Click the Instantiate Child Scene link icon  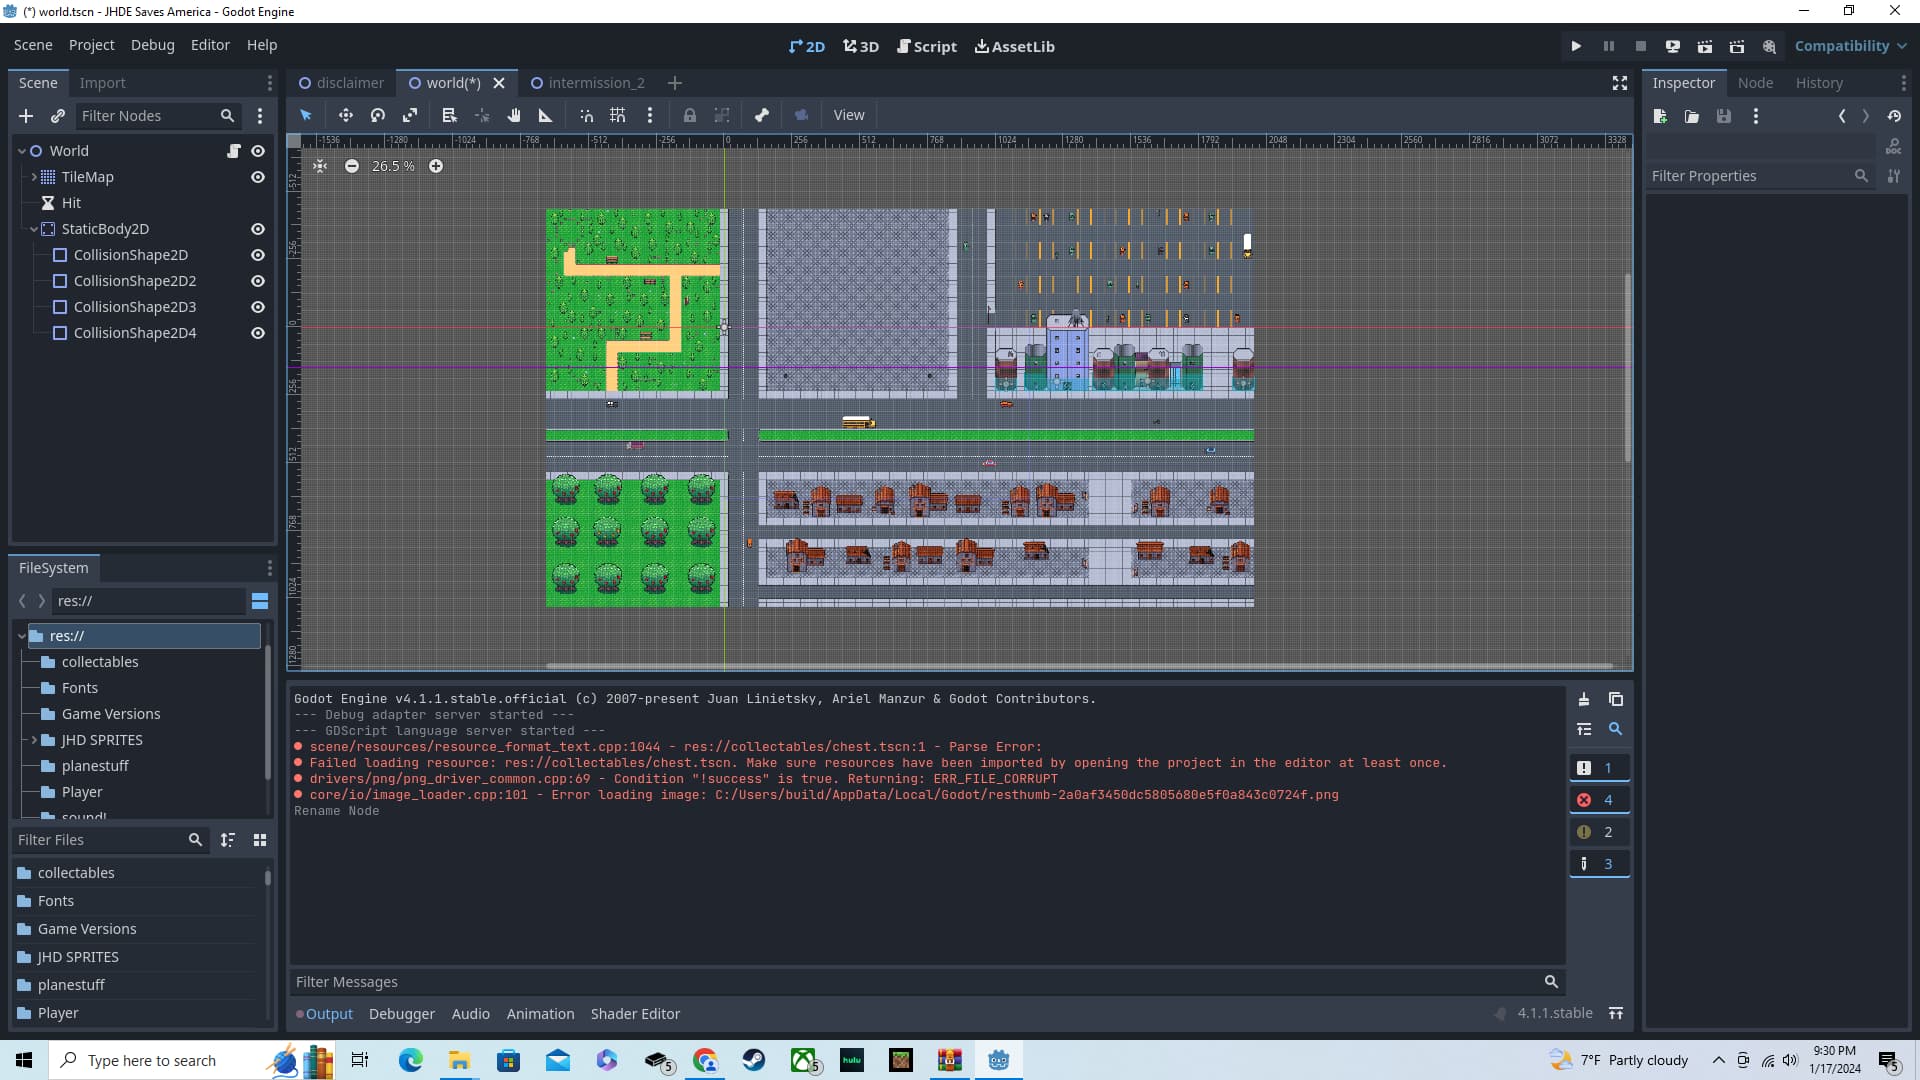pos(58,116)
